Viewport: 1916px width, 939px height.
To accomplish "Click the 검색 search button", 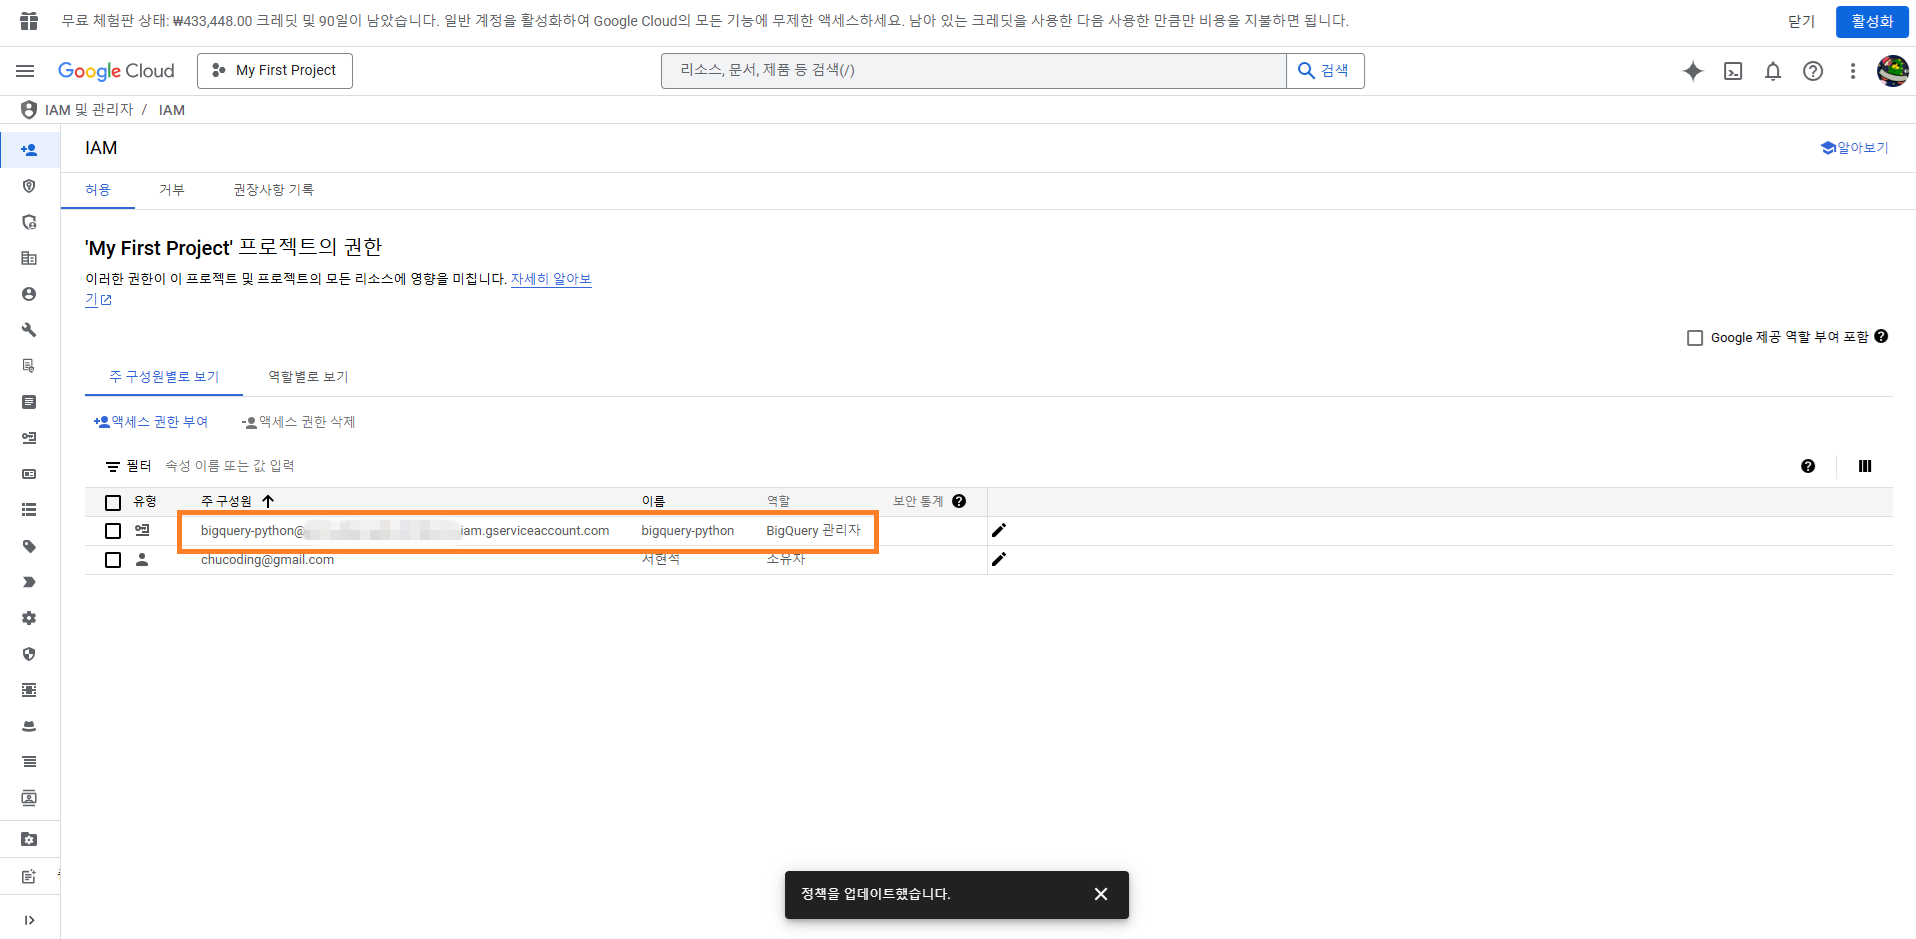I will coord(1325,71).
